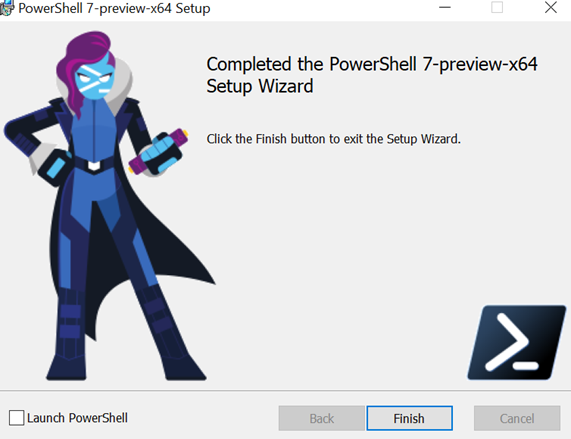Click the Launch PowerShell label text
Image resolution: width=571 pixels, height=439 pixels.
(78, 418)
